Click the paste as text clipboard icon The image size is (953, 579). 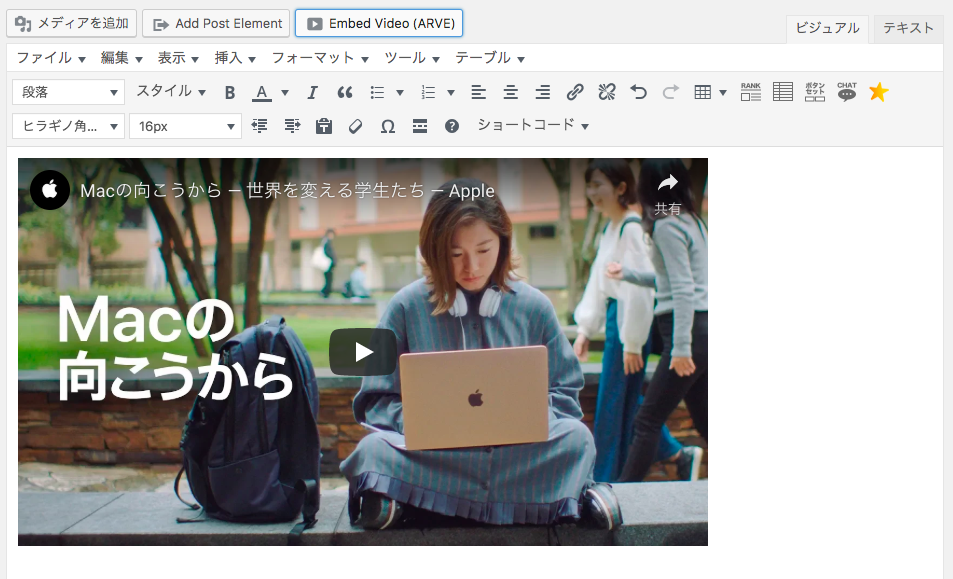(x=324, y=126)
